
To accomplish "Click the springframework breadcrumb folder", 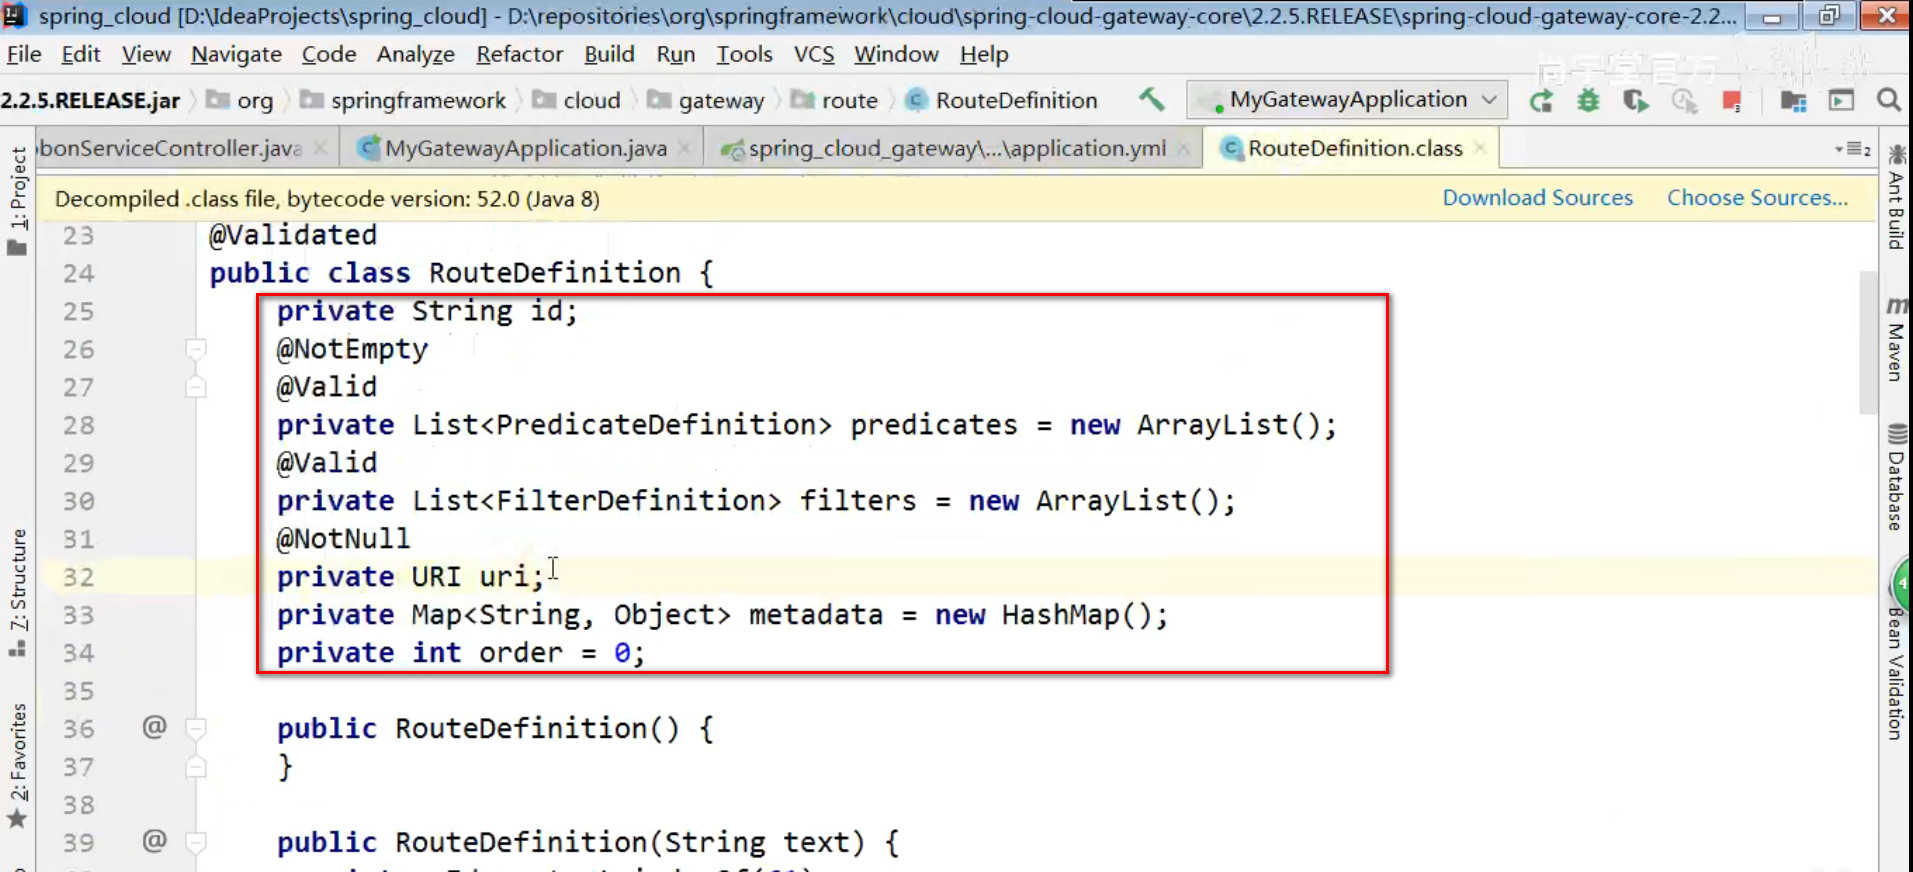I will tap(404, 100).
